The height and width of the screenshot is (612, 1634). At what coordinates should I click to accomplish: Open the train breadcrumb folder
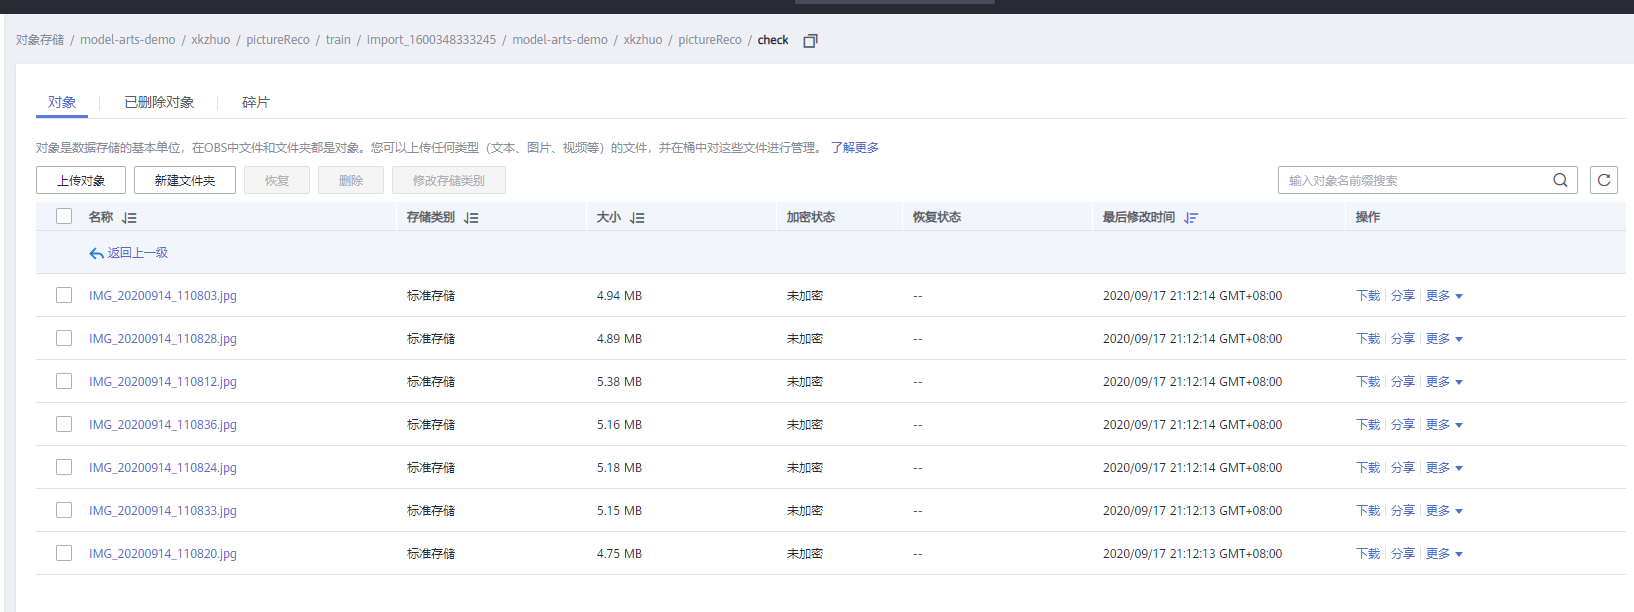pyautogui.click(x=338, y=40)
